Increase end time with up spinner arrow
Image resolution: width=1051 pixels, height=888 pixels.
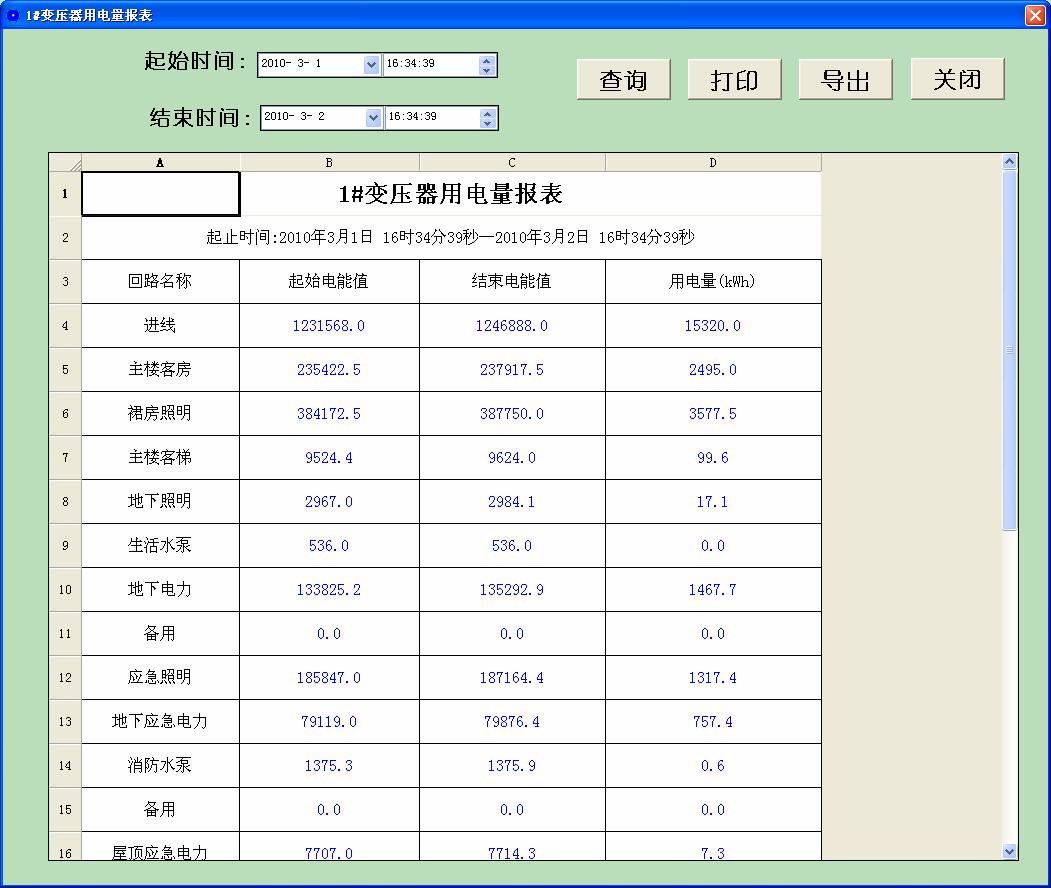tap(487, 112)
